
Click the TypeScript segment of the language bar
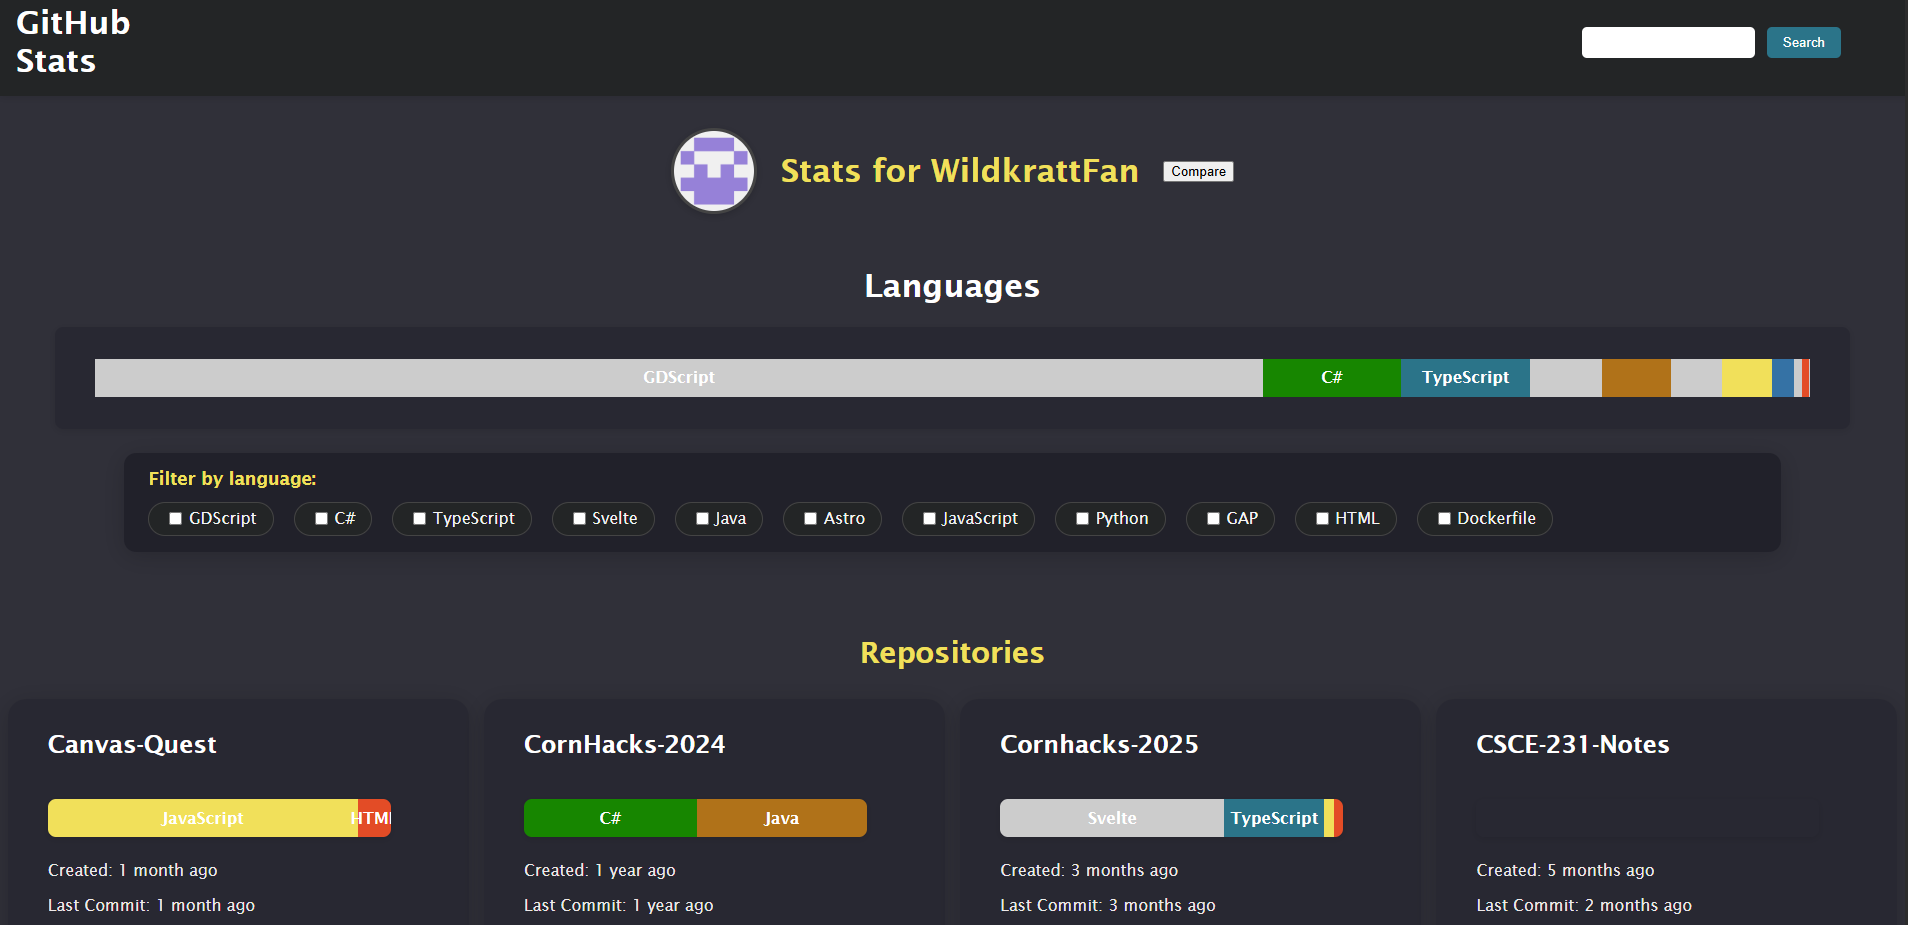point(1464,377)
